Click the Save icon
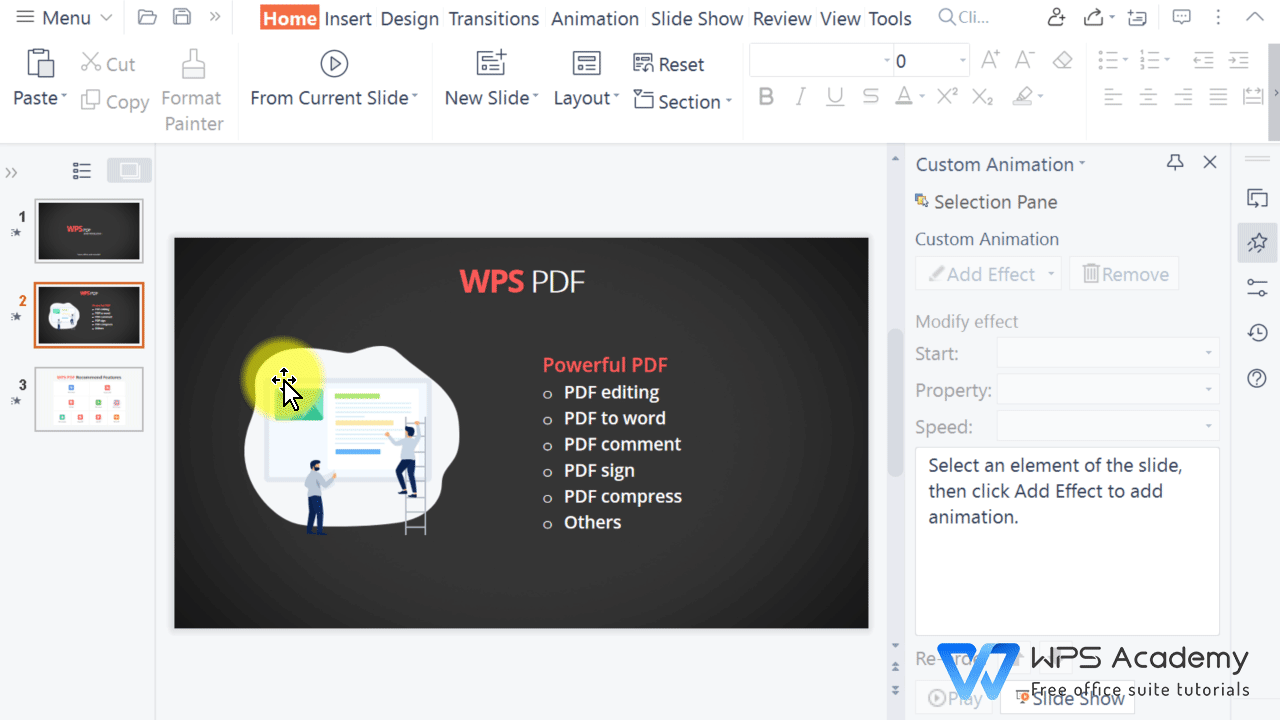The width and height of the screenshot is (1280, 720). click(182, 17)
